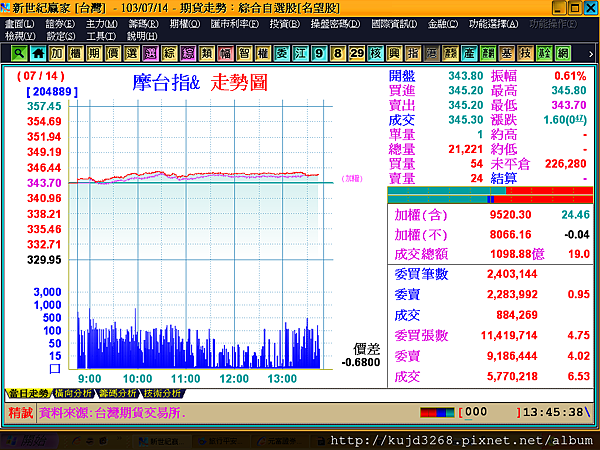
Task: Select the cyan 核 toolbar icon
Action: click(x=375, y=53)
